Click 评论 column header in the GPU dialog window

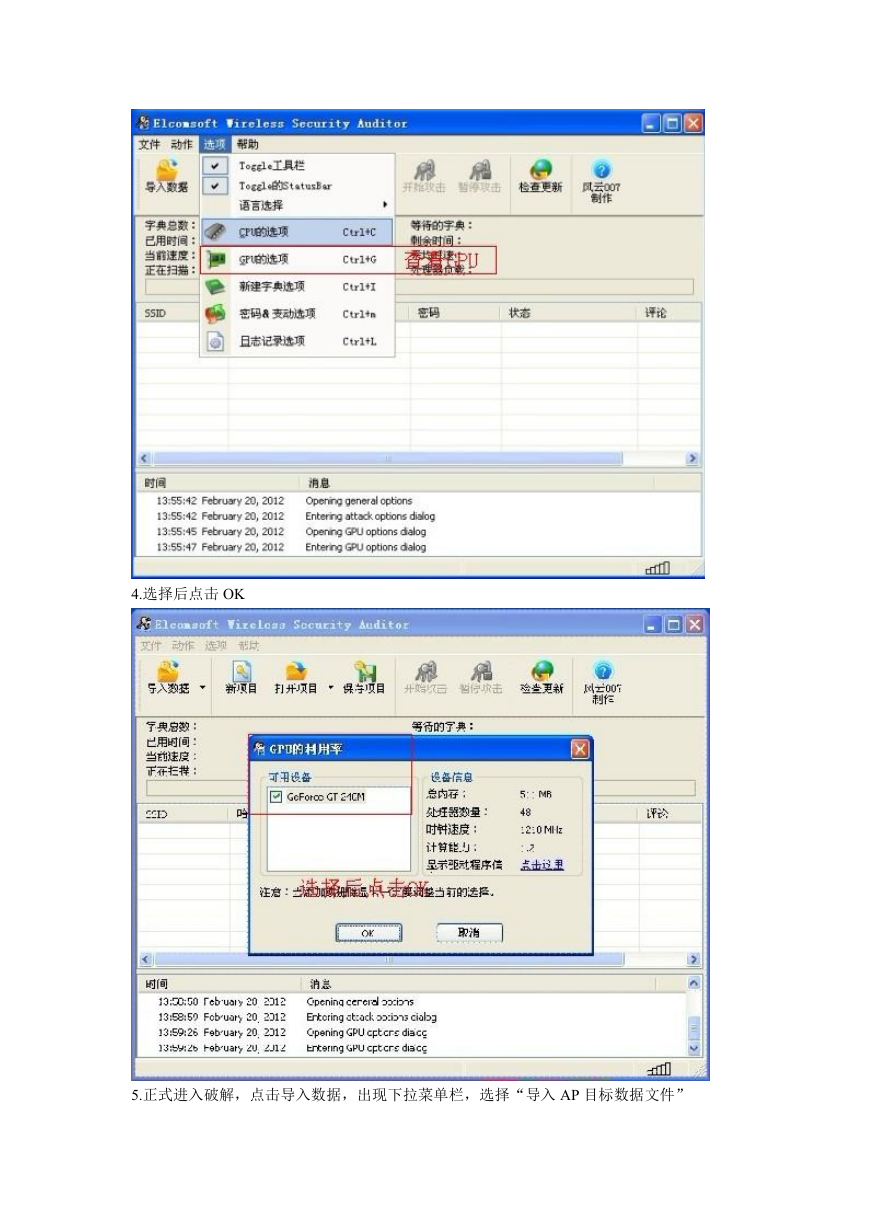659,814
